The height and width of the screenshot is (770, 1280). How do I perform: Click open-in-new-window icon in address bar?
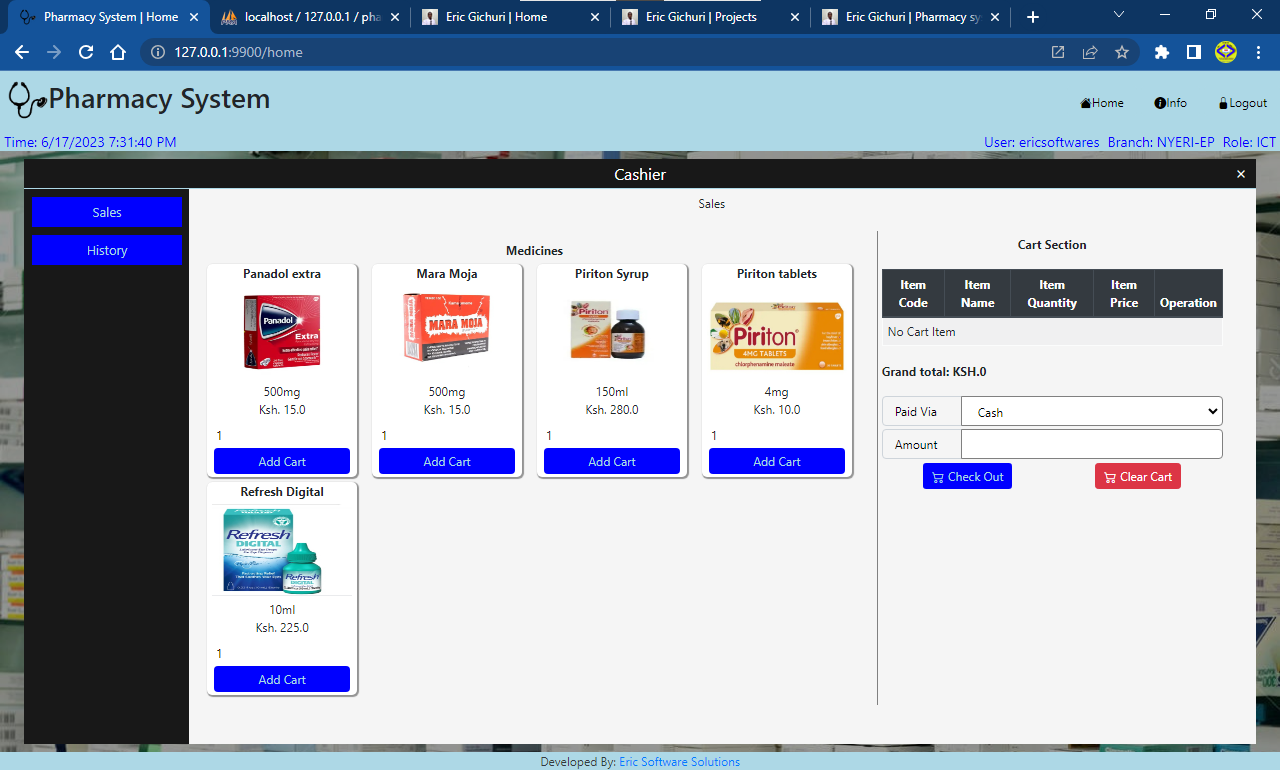coord(1058,52)
